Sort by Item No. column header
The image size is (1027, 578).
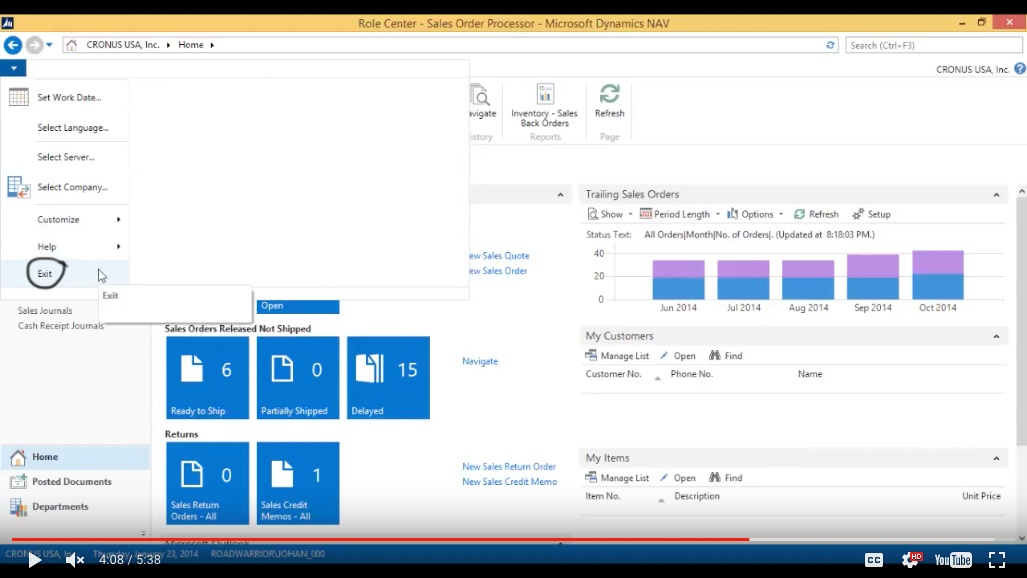603,496
